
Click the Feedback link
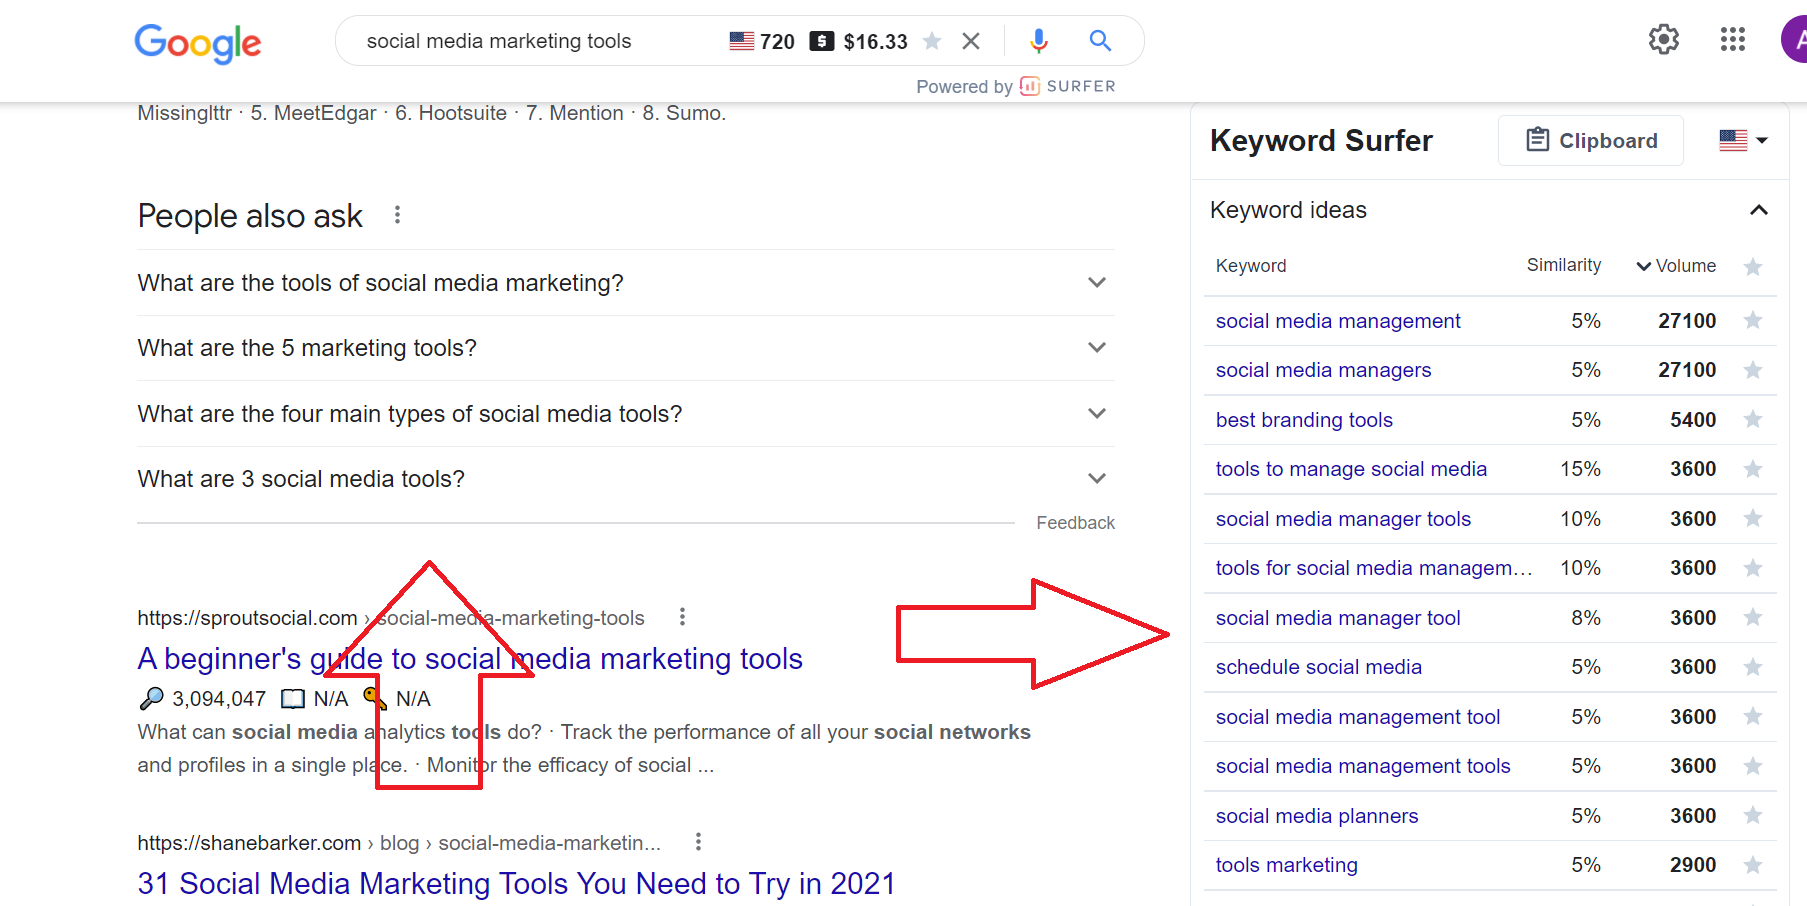[x=1075, y=523]
